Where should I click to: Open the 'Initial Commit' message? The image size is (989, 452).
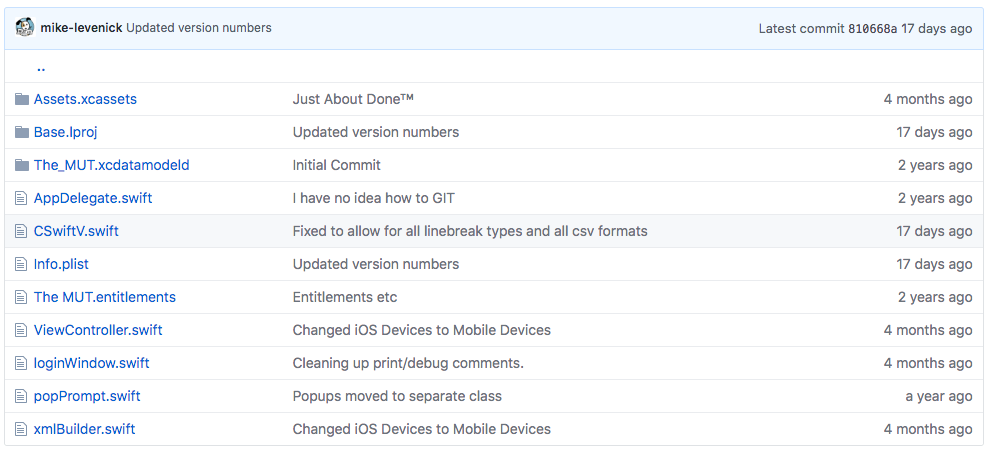337,165
